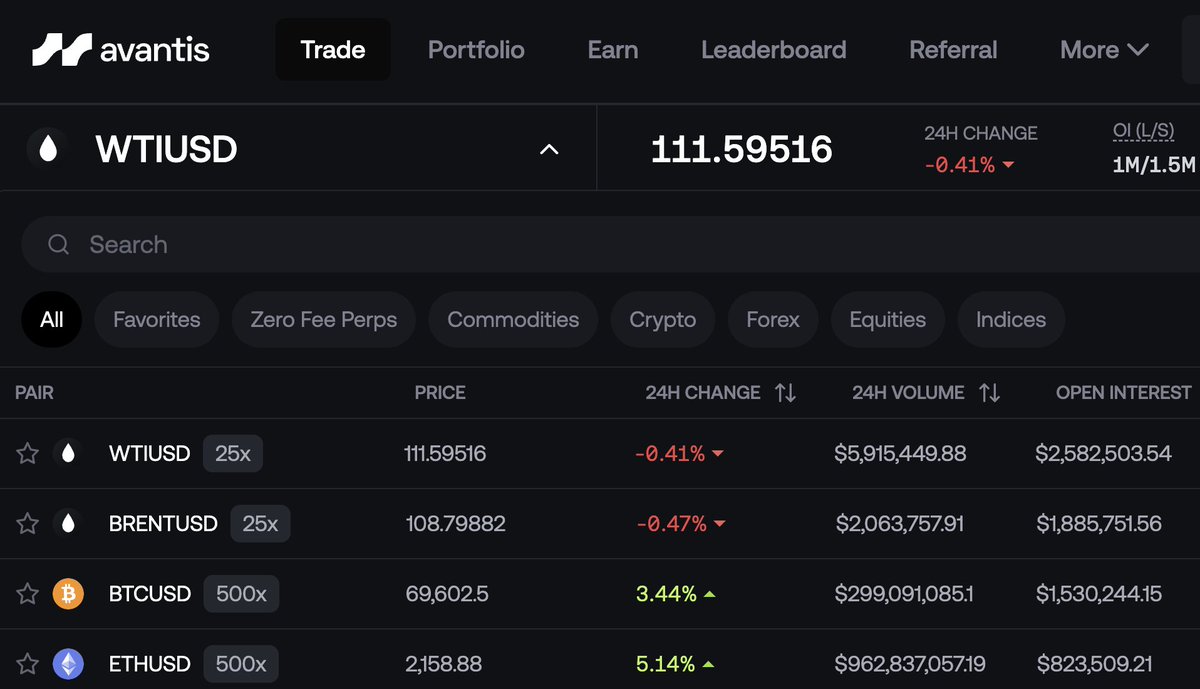This screenshot has width=1200, height=689.
Task: Click the ETHUSD 500x leverage badge
Action: pyautogui.click(x=241, y=663)
